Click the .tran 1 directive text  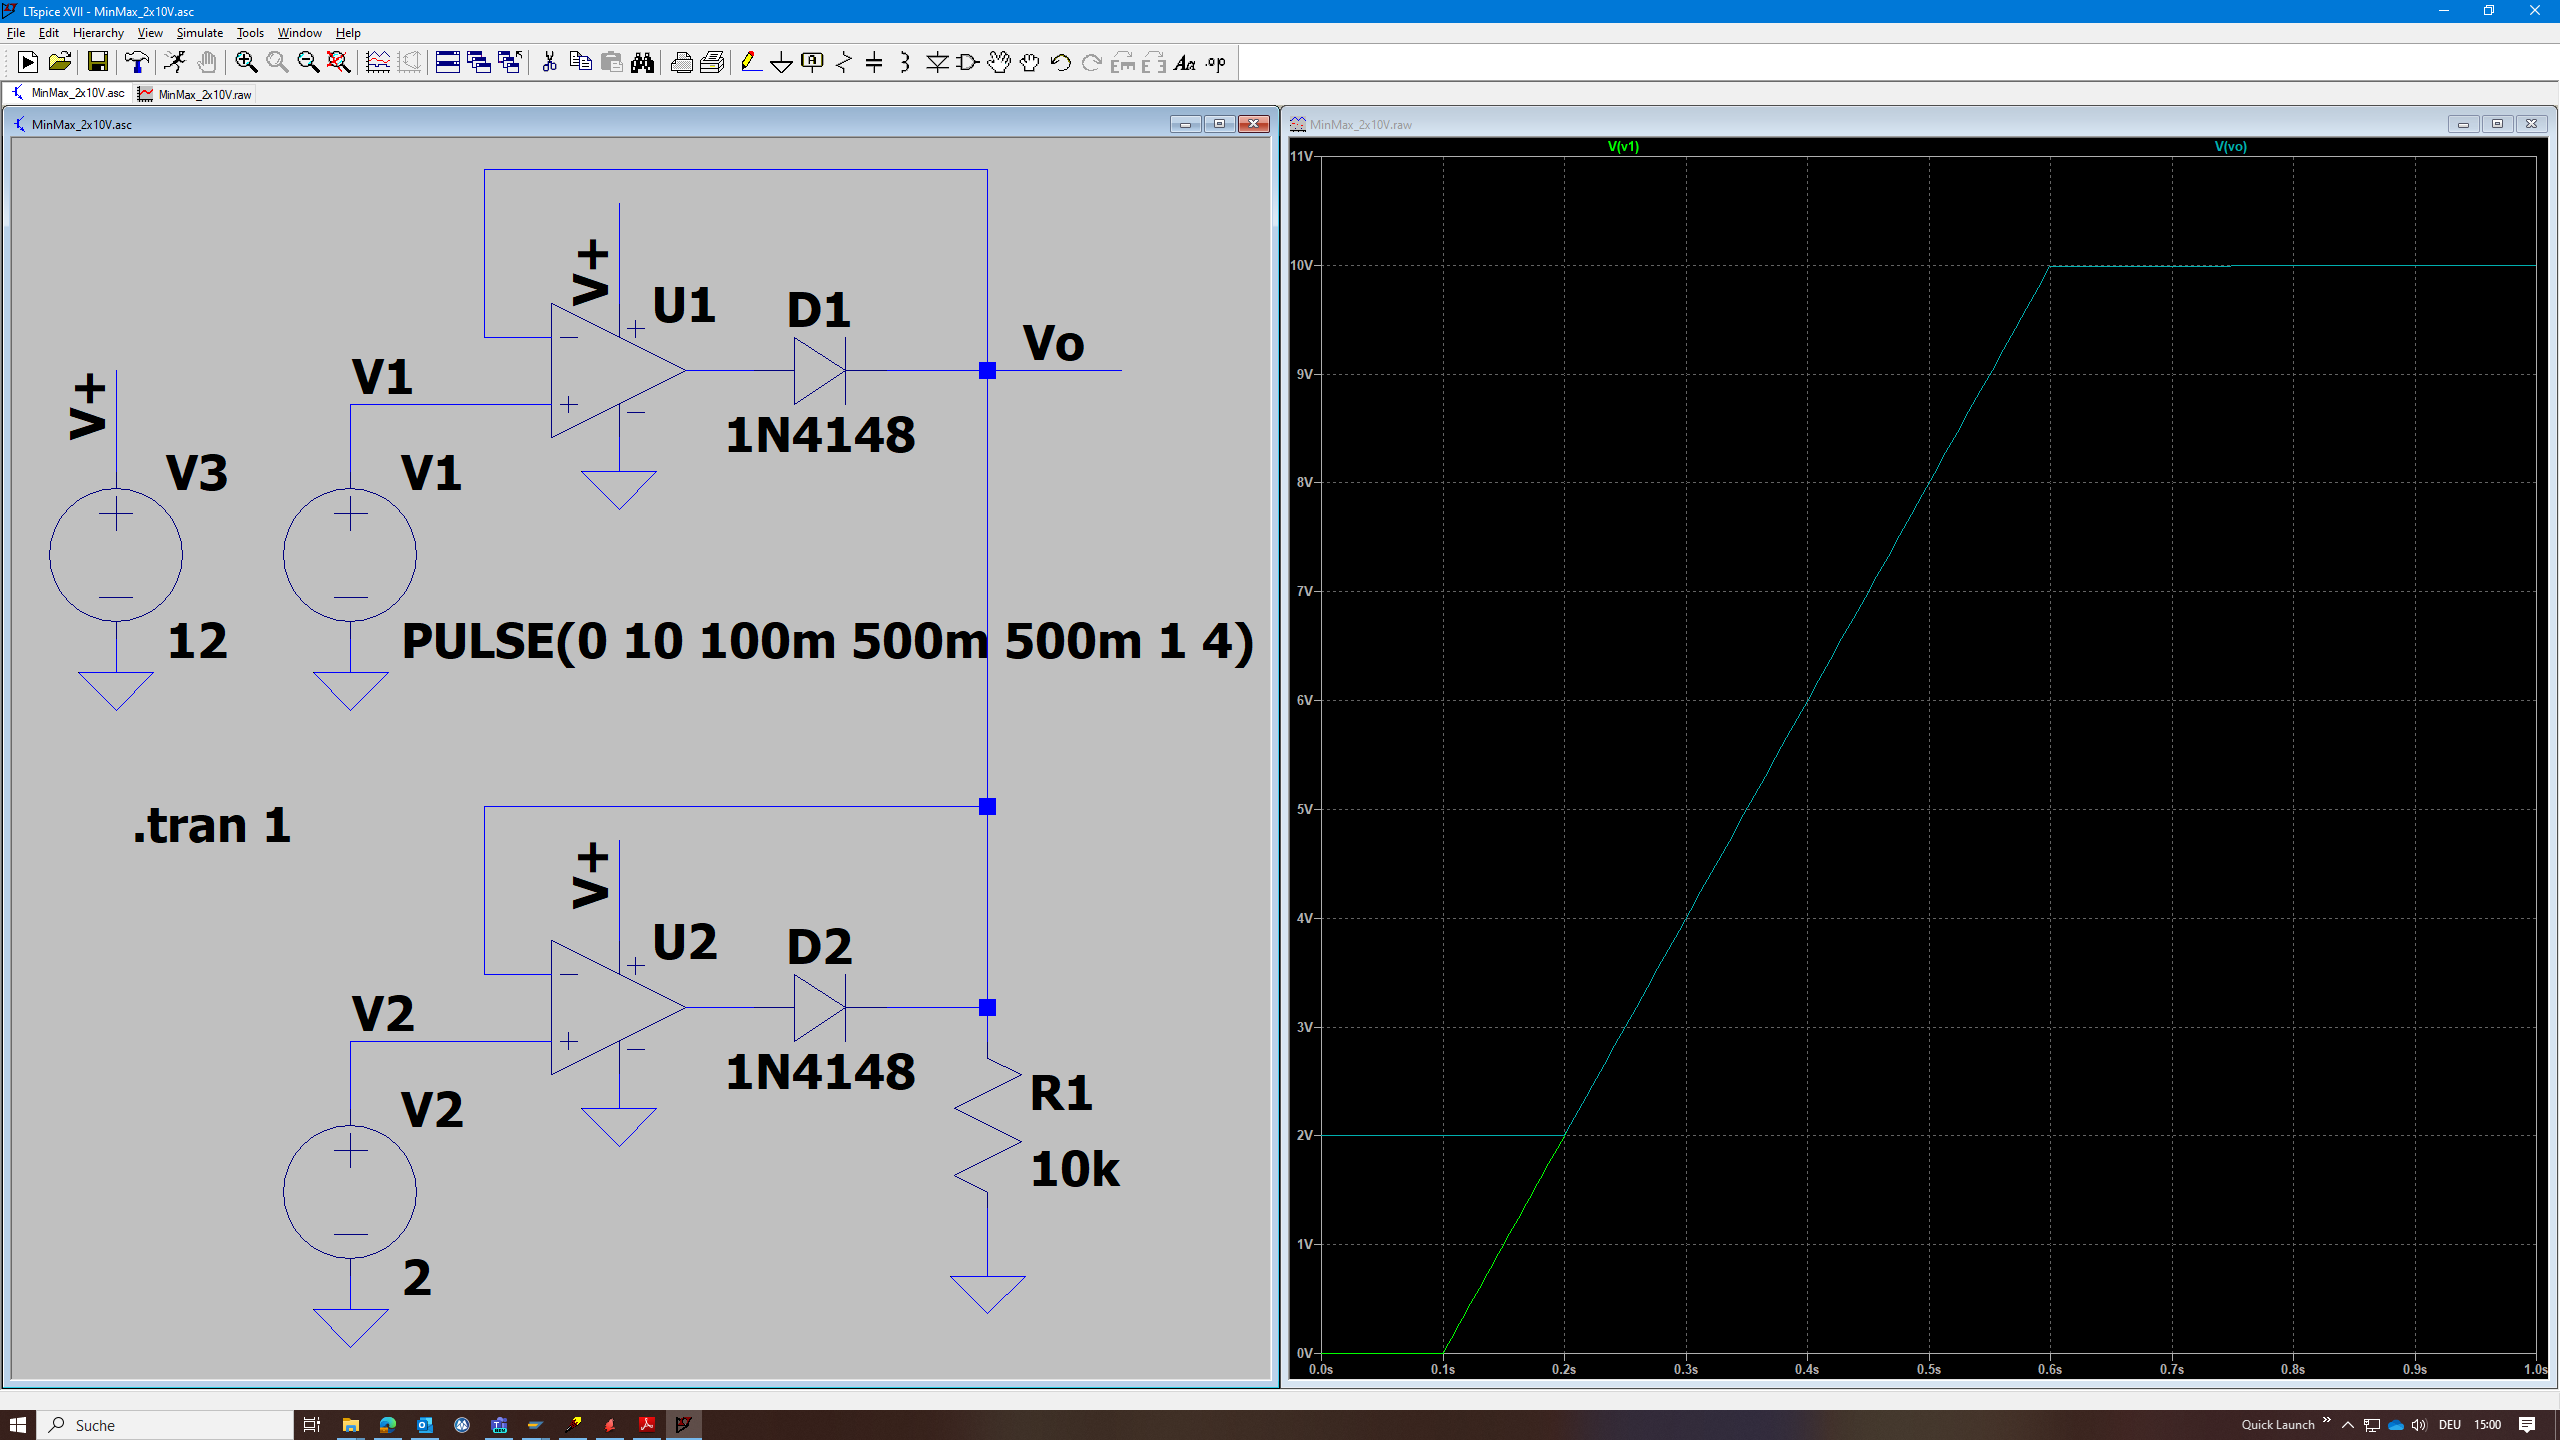(x=212, y=826)
